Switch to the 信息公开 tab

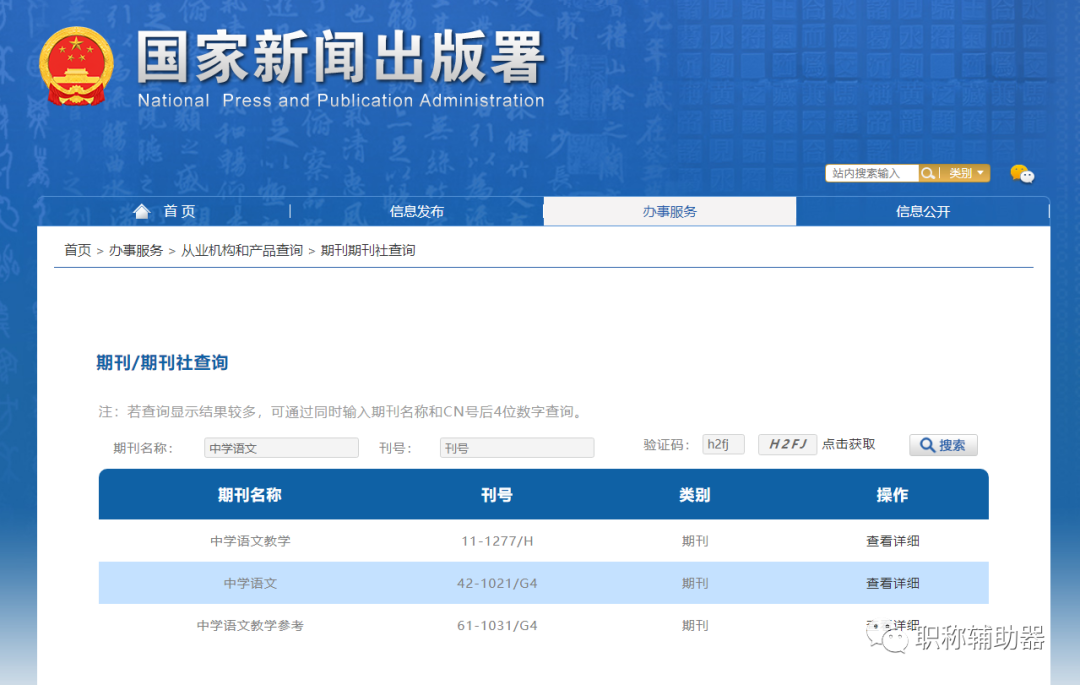pos(922,211)
